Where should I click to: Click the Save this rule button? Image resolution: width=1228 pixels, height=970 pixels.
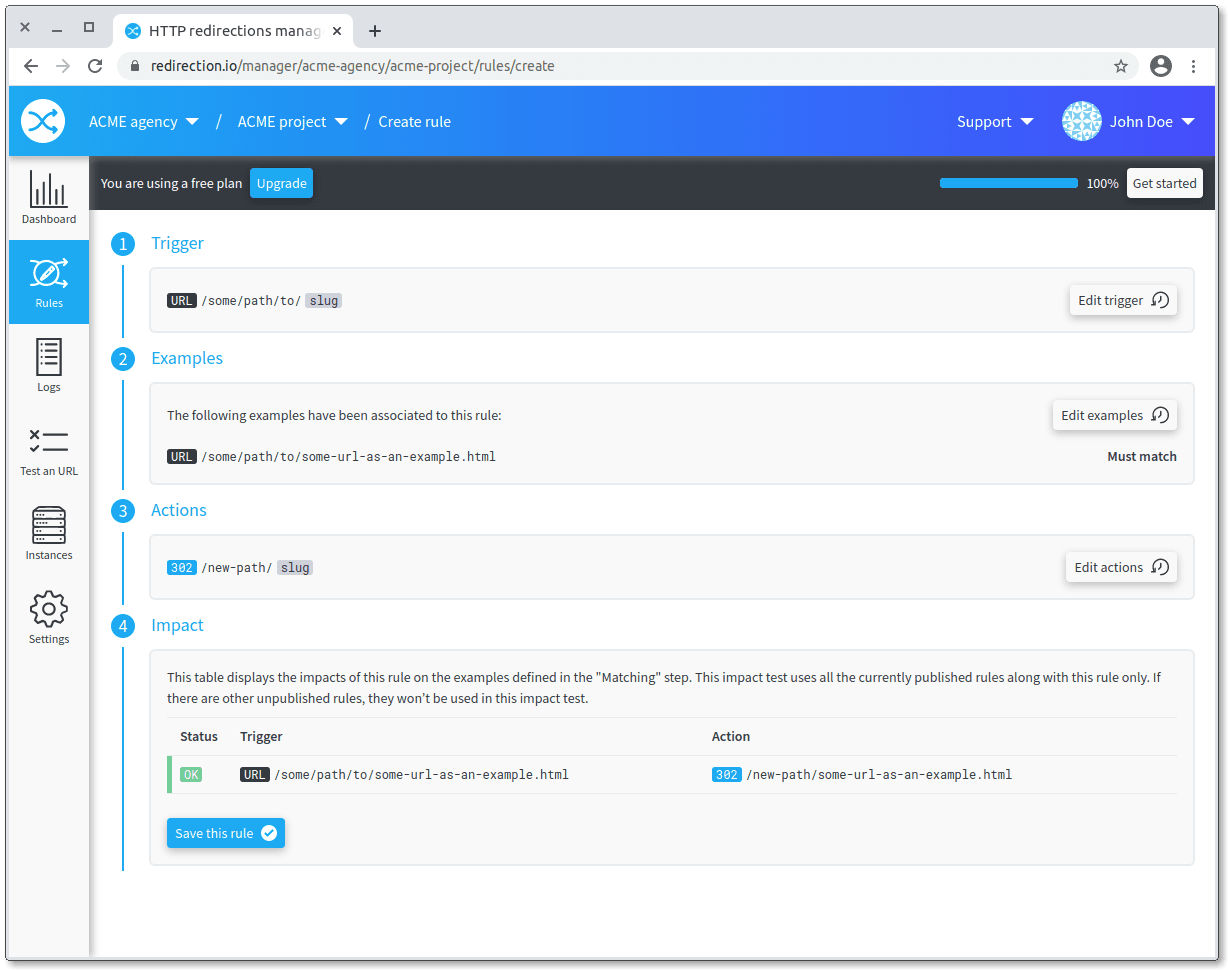(x=225, y=833)
